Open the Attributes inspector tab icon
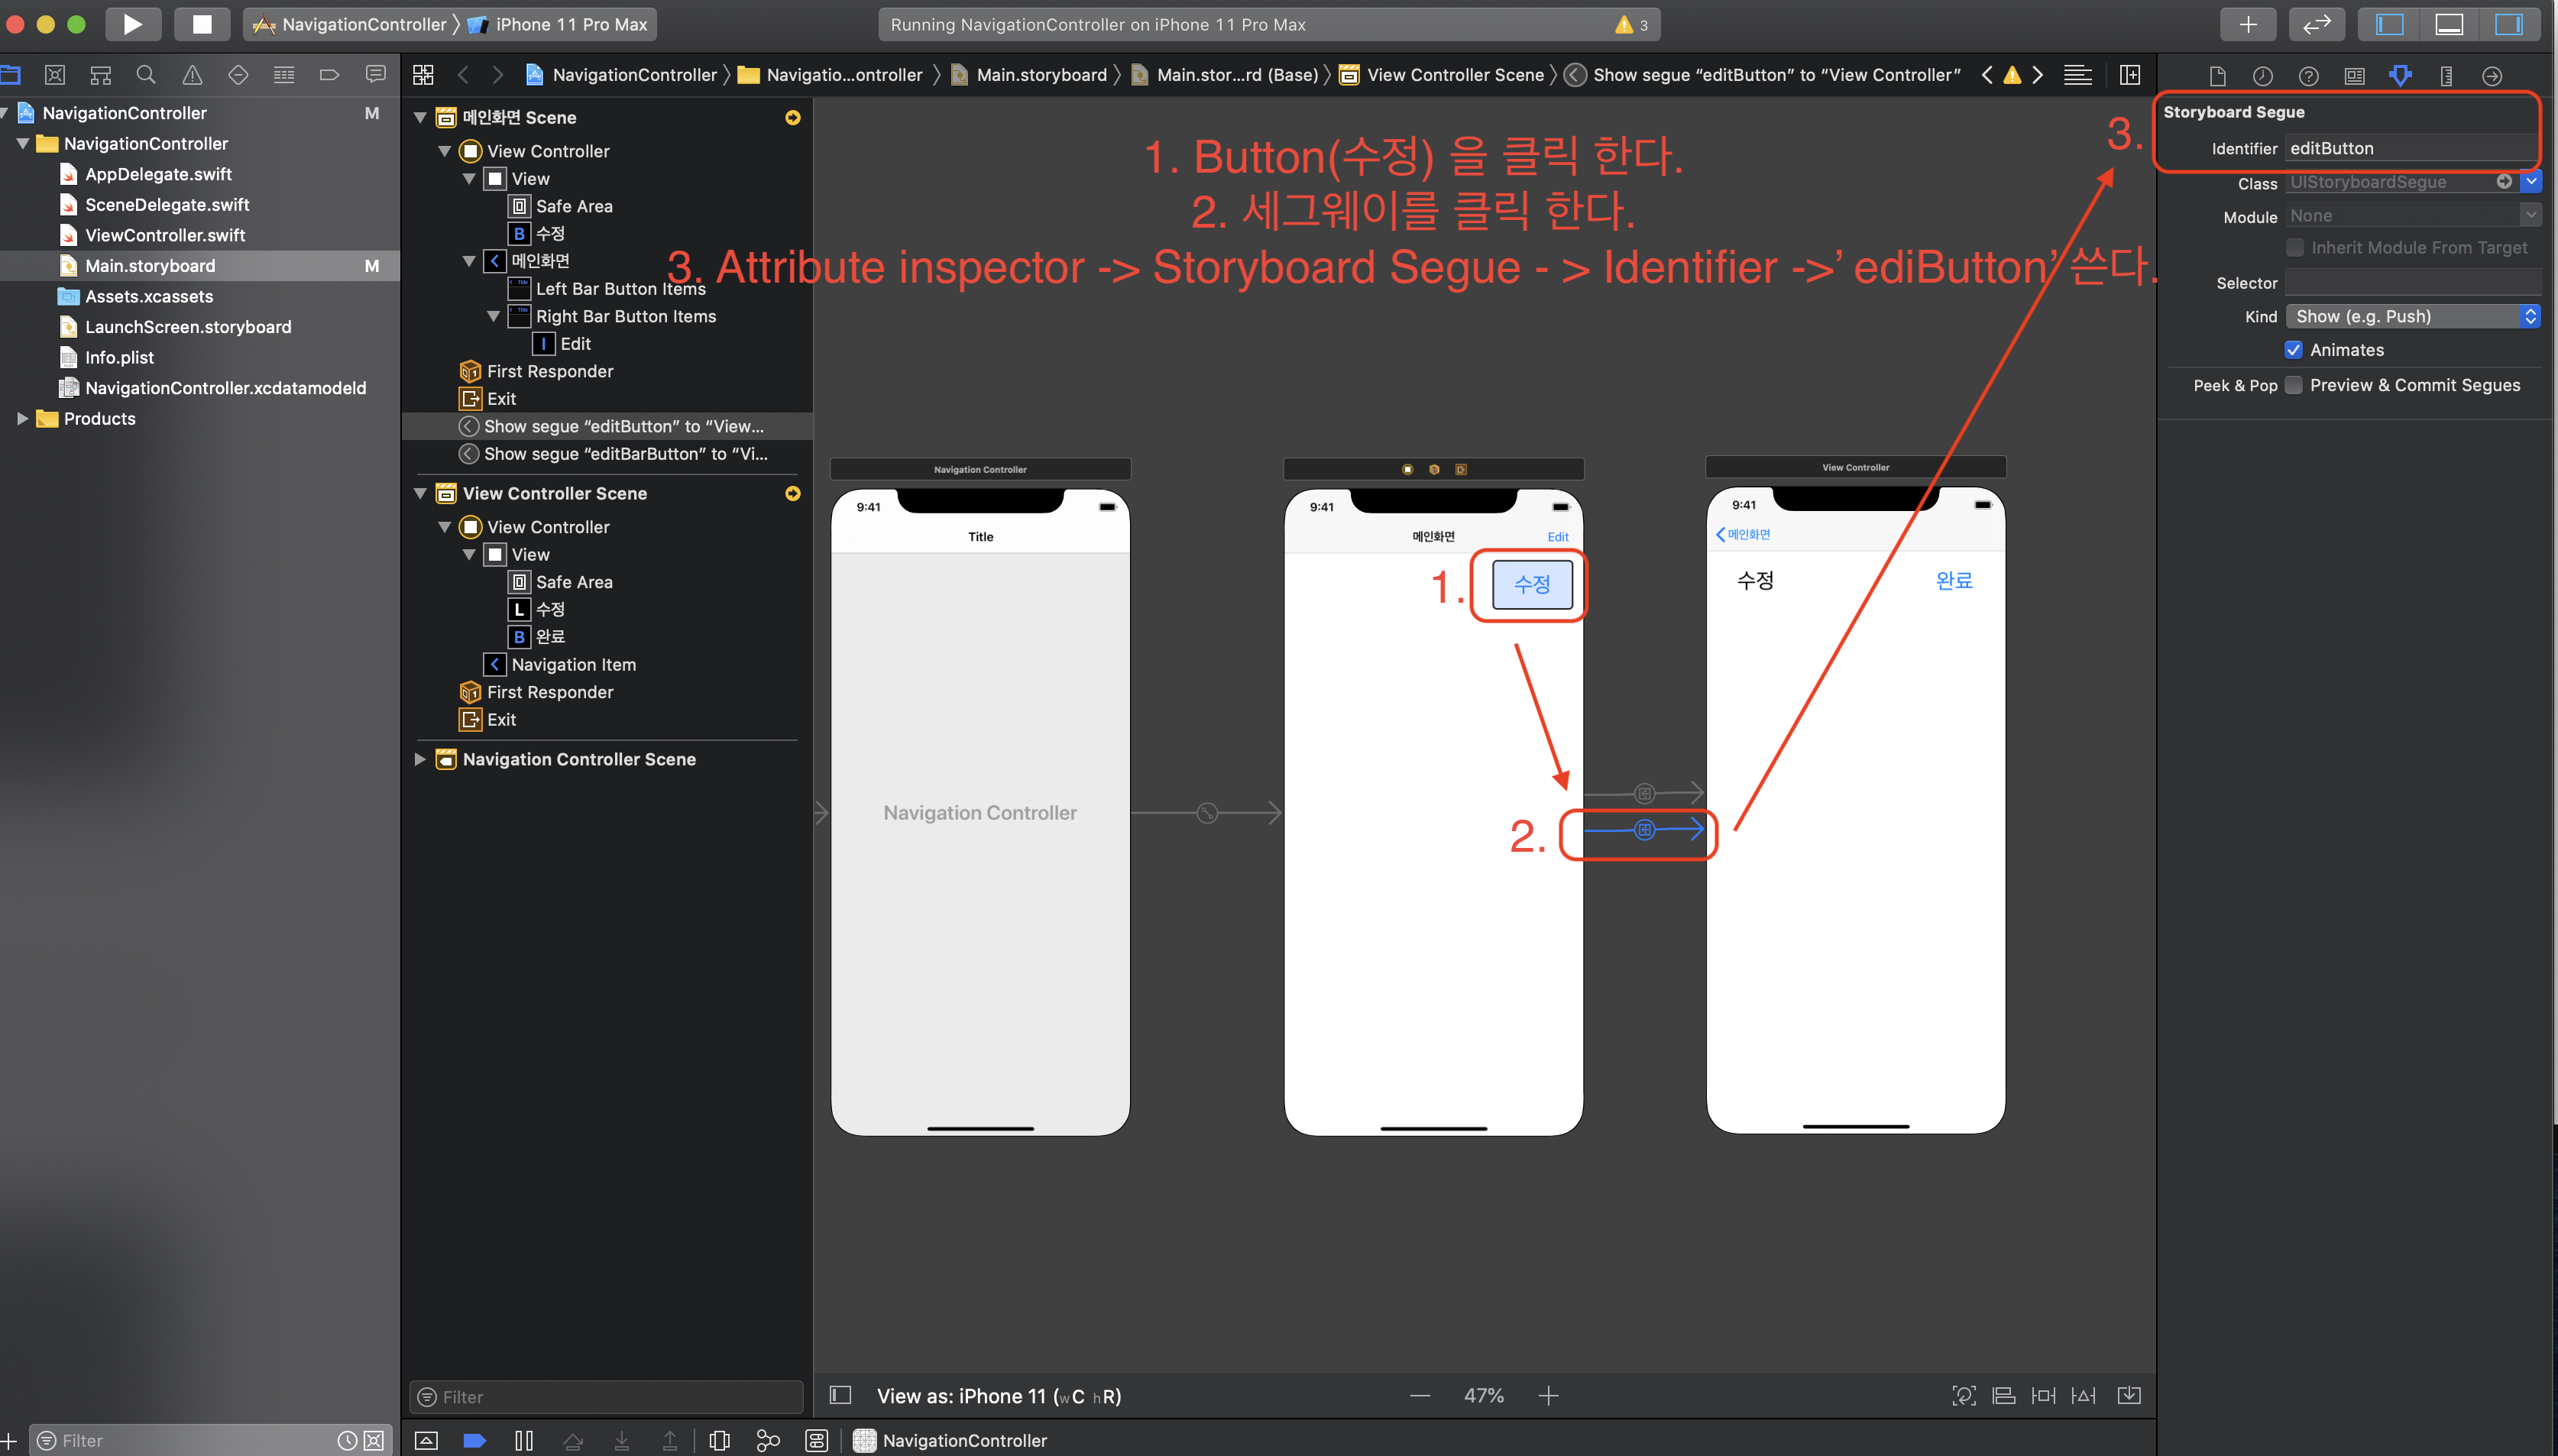 click(2400, 75)
